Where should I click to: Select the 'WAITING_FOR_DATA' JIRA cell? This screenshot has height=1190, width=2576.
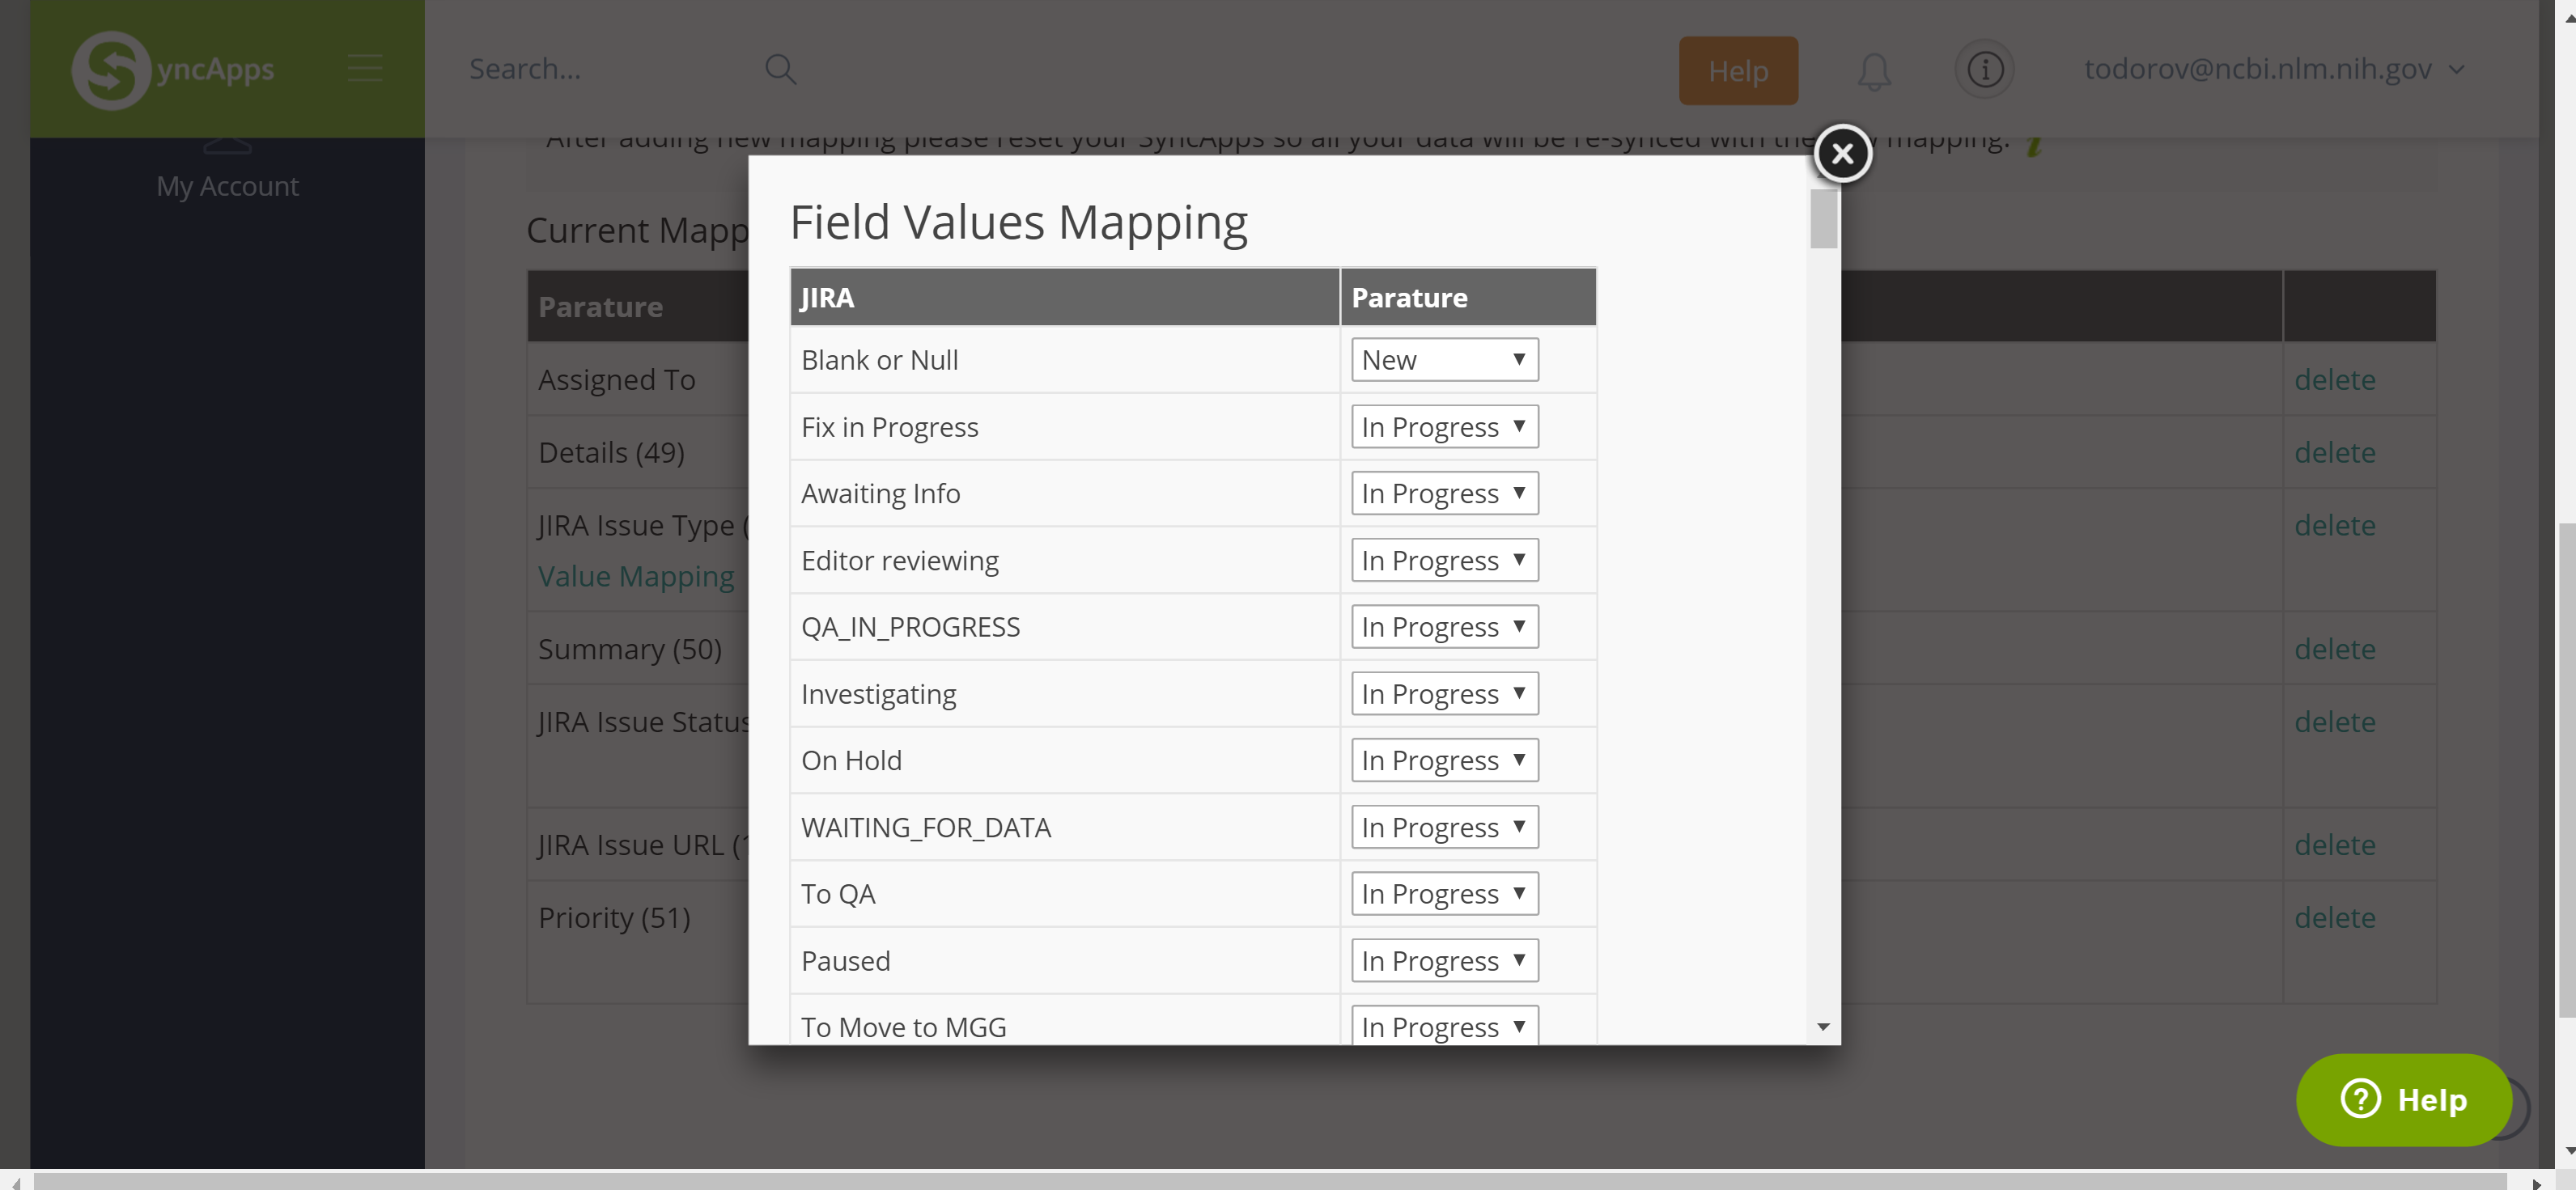1064,827
